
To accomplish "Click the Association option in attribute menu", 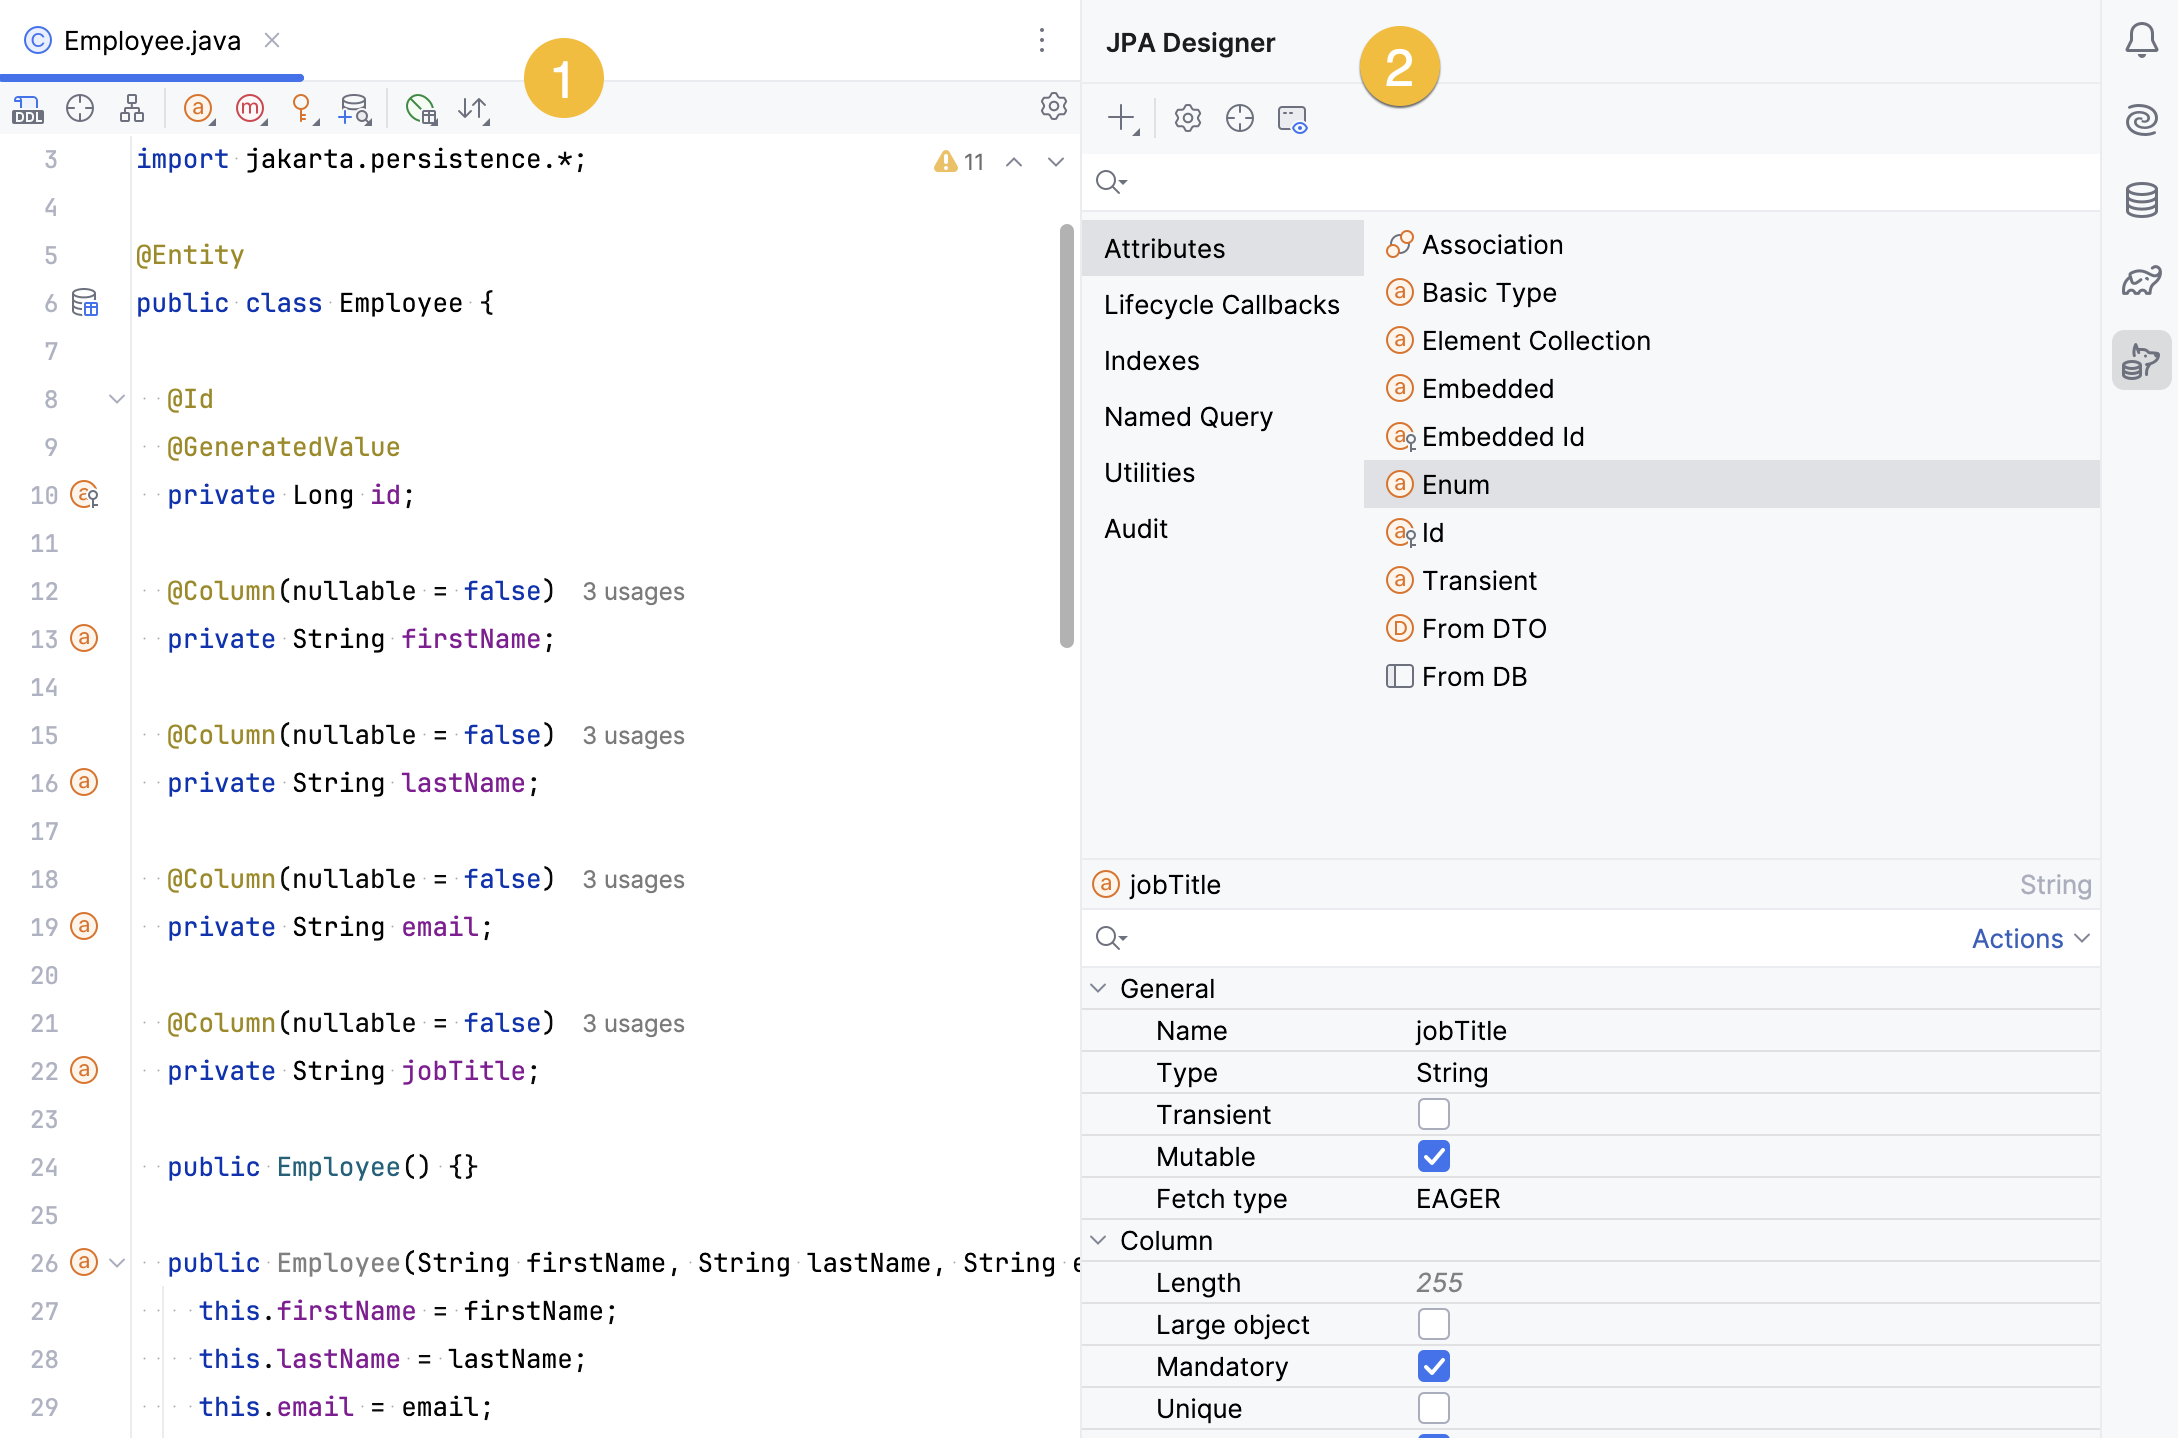I will tap(1489, 242).
